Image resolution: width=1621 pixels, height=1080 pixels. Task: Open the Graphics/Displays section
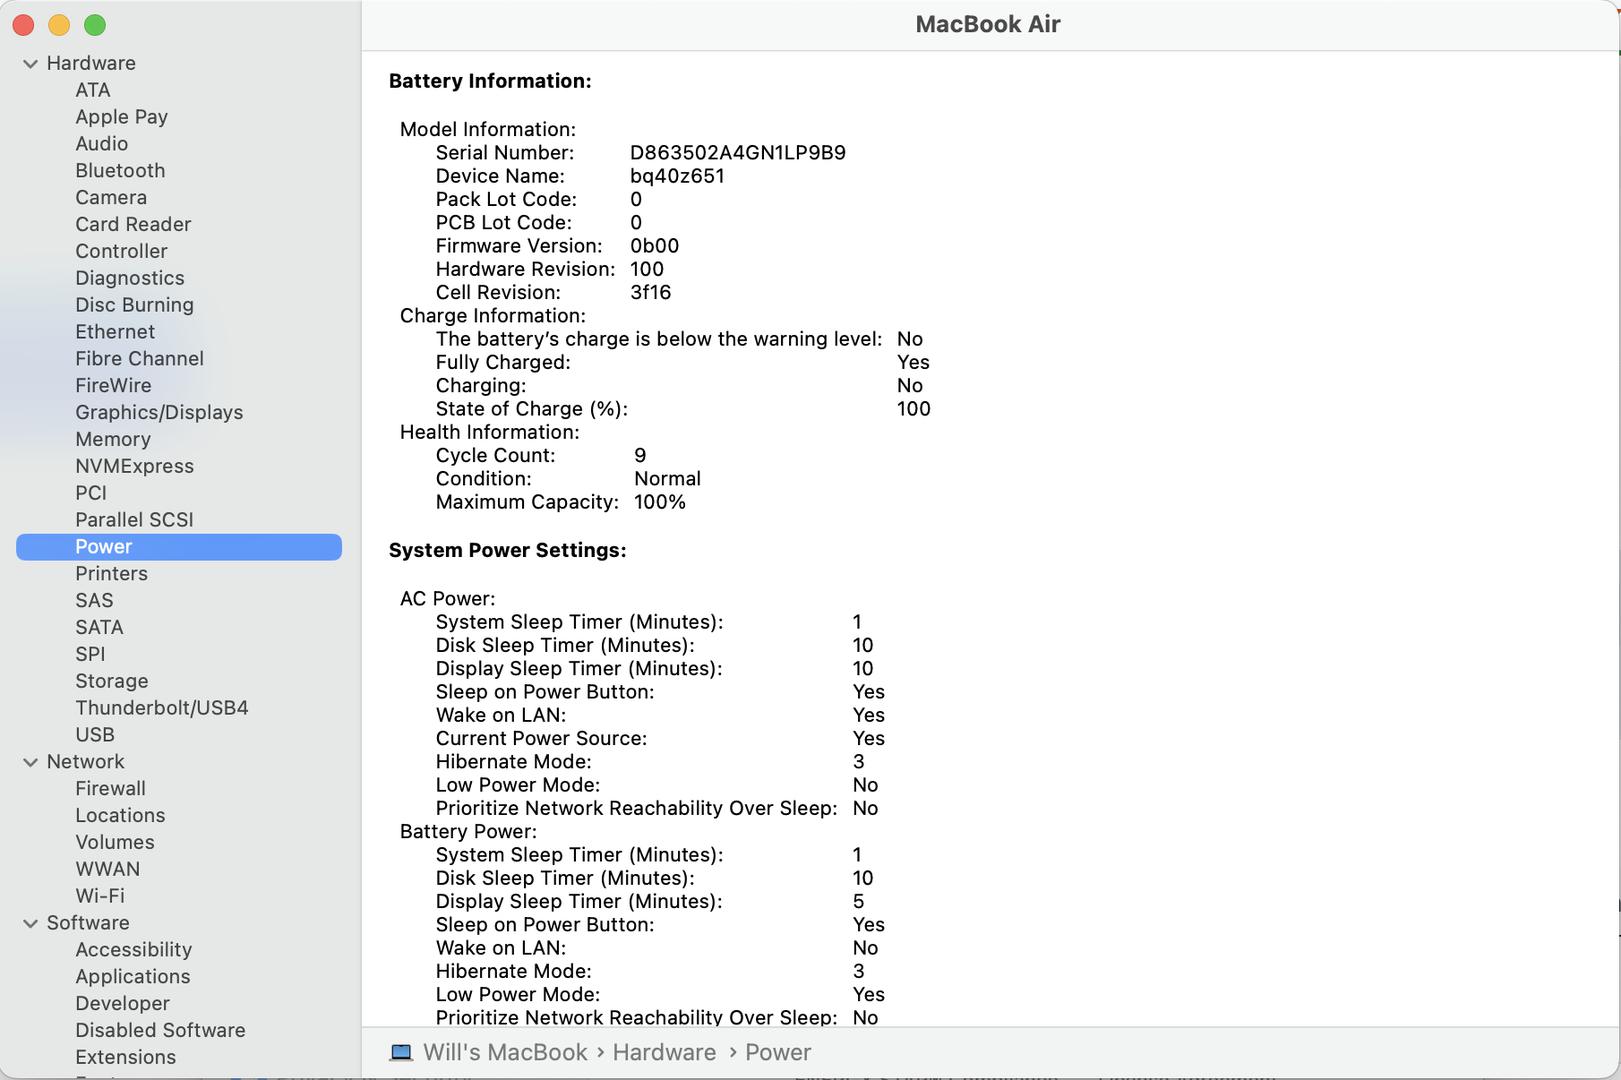[159, 412]
